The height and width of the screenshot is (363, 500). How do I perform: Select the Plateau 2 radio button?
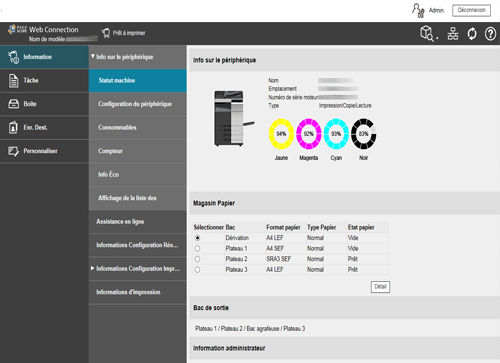[197, 259]
